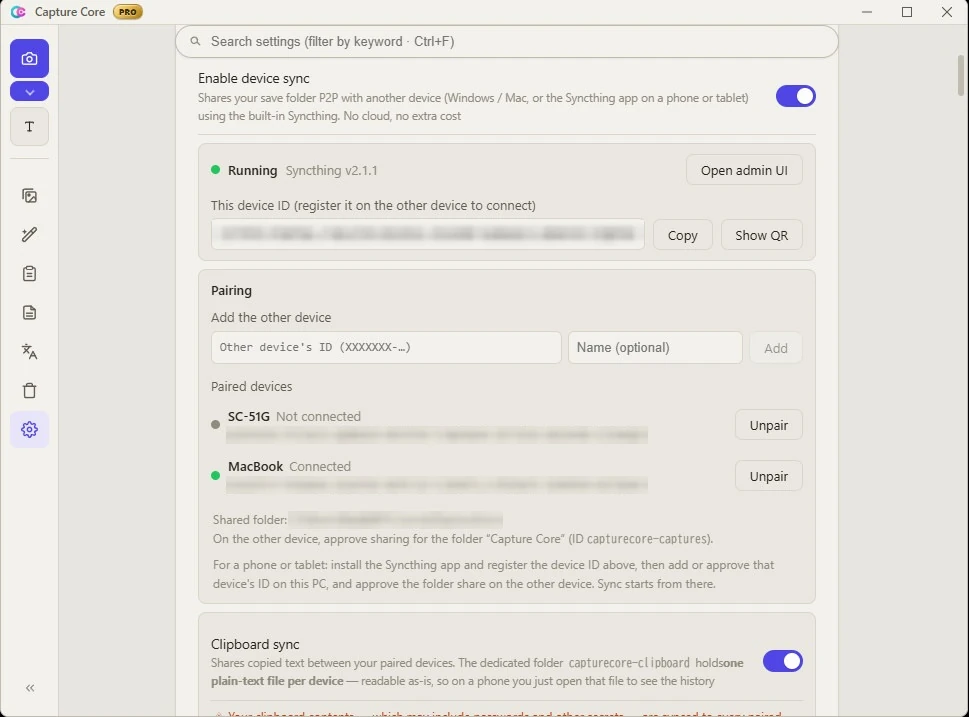Click the vertical scrollbar thumb

point(960,75)
